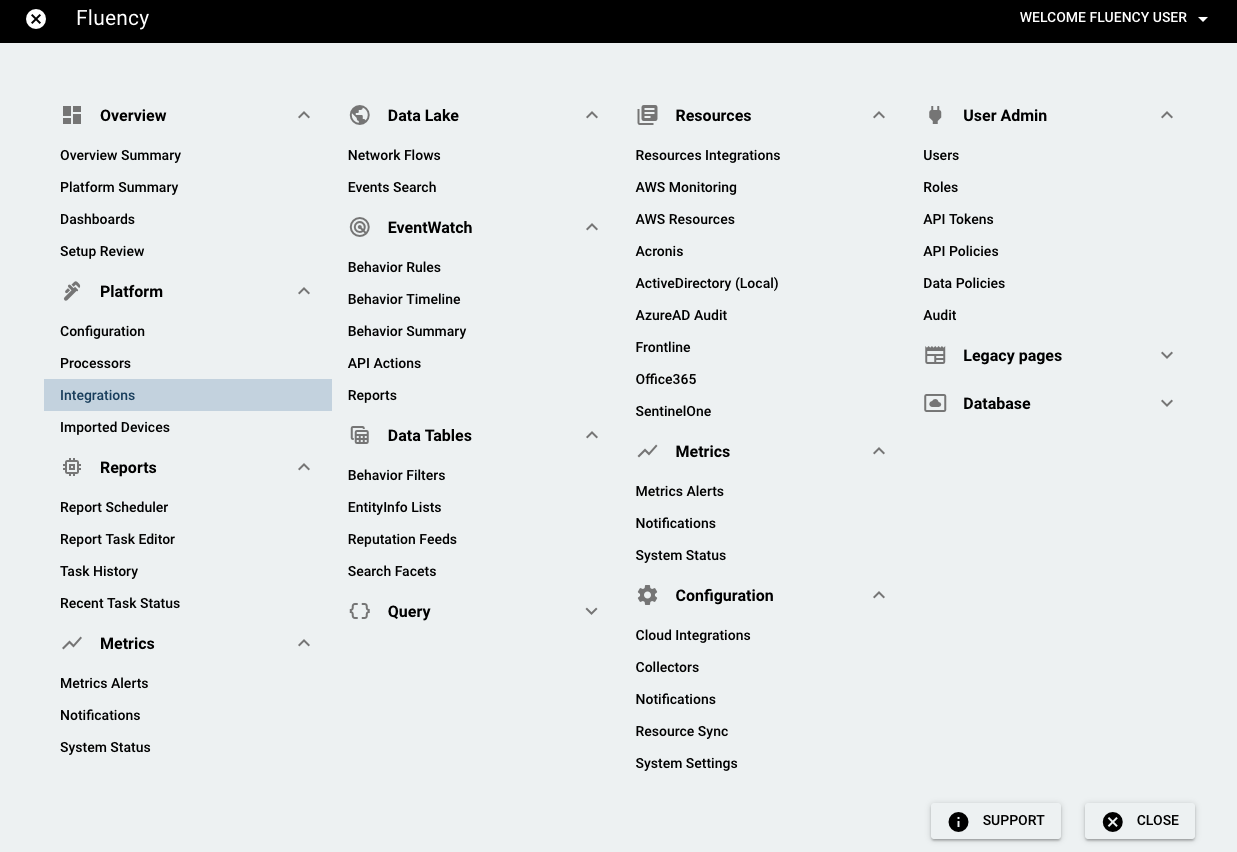Click the Data Lake globe icon
Viewport: 1237px width, 852px height.
[360, 115]
